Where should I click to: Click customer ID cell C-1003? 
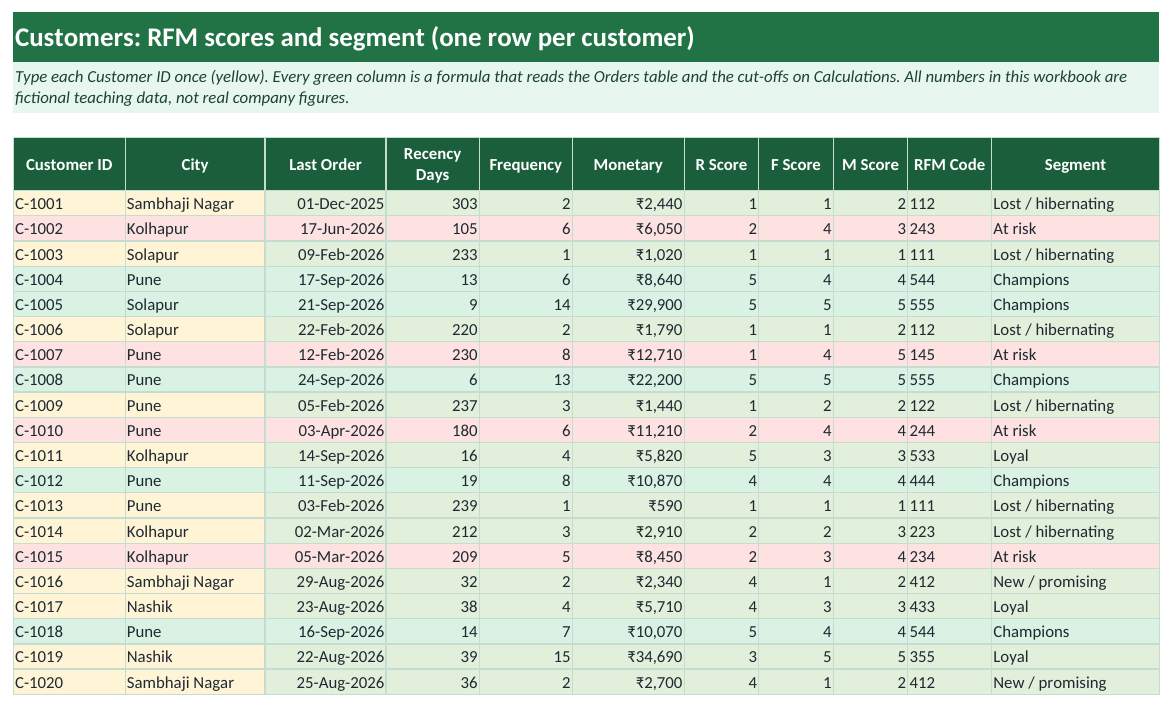pyautogui.click(x=70, y=254)
